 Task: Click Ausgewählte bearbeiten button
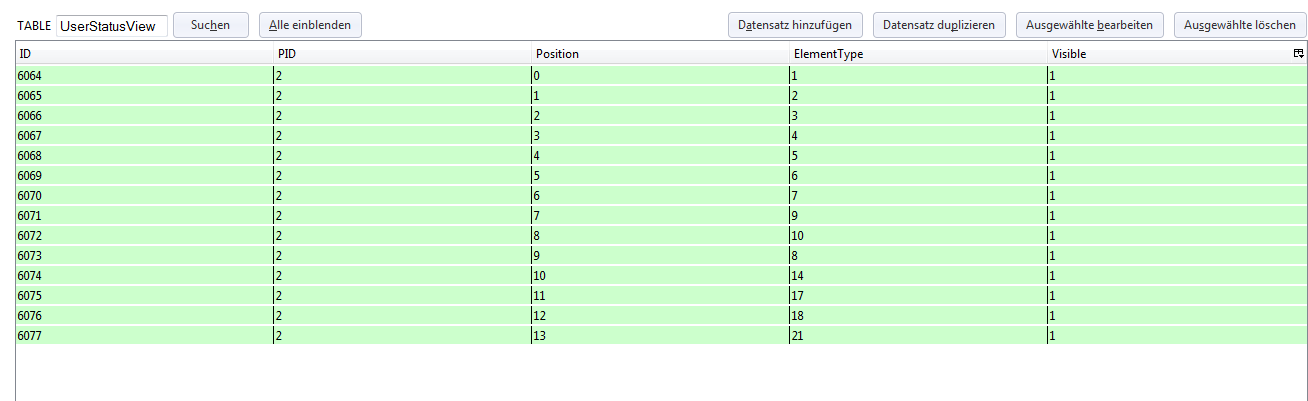click(x=1090, y=25)
